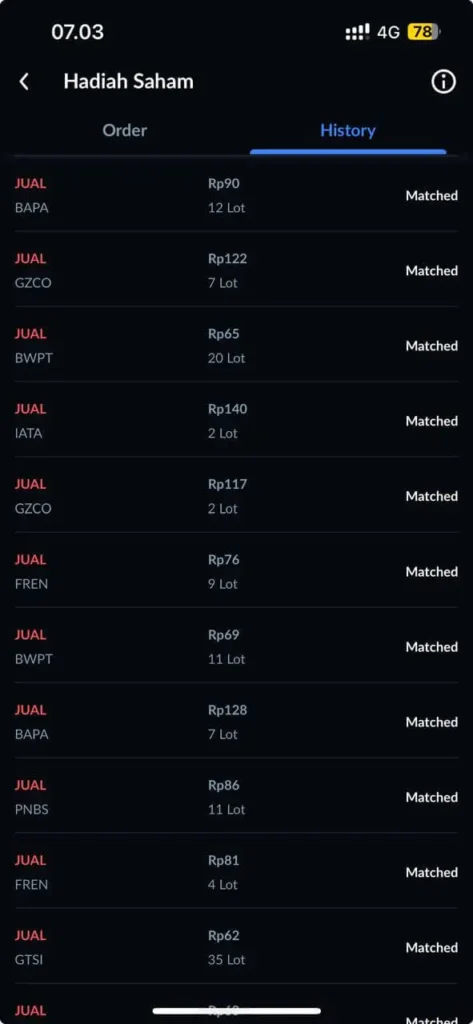
Task: Tap the back arrow icon
Action: pyautogui.click(x=24, y=82)
